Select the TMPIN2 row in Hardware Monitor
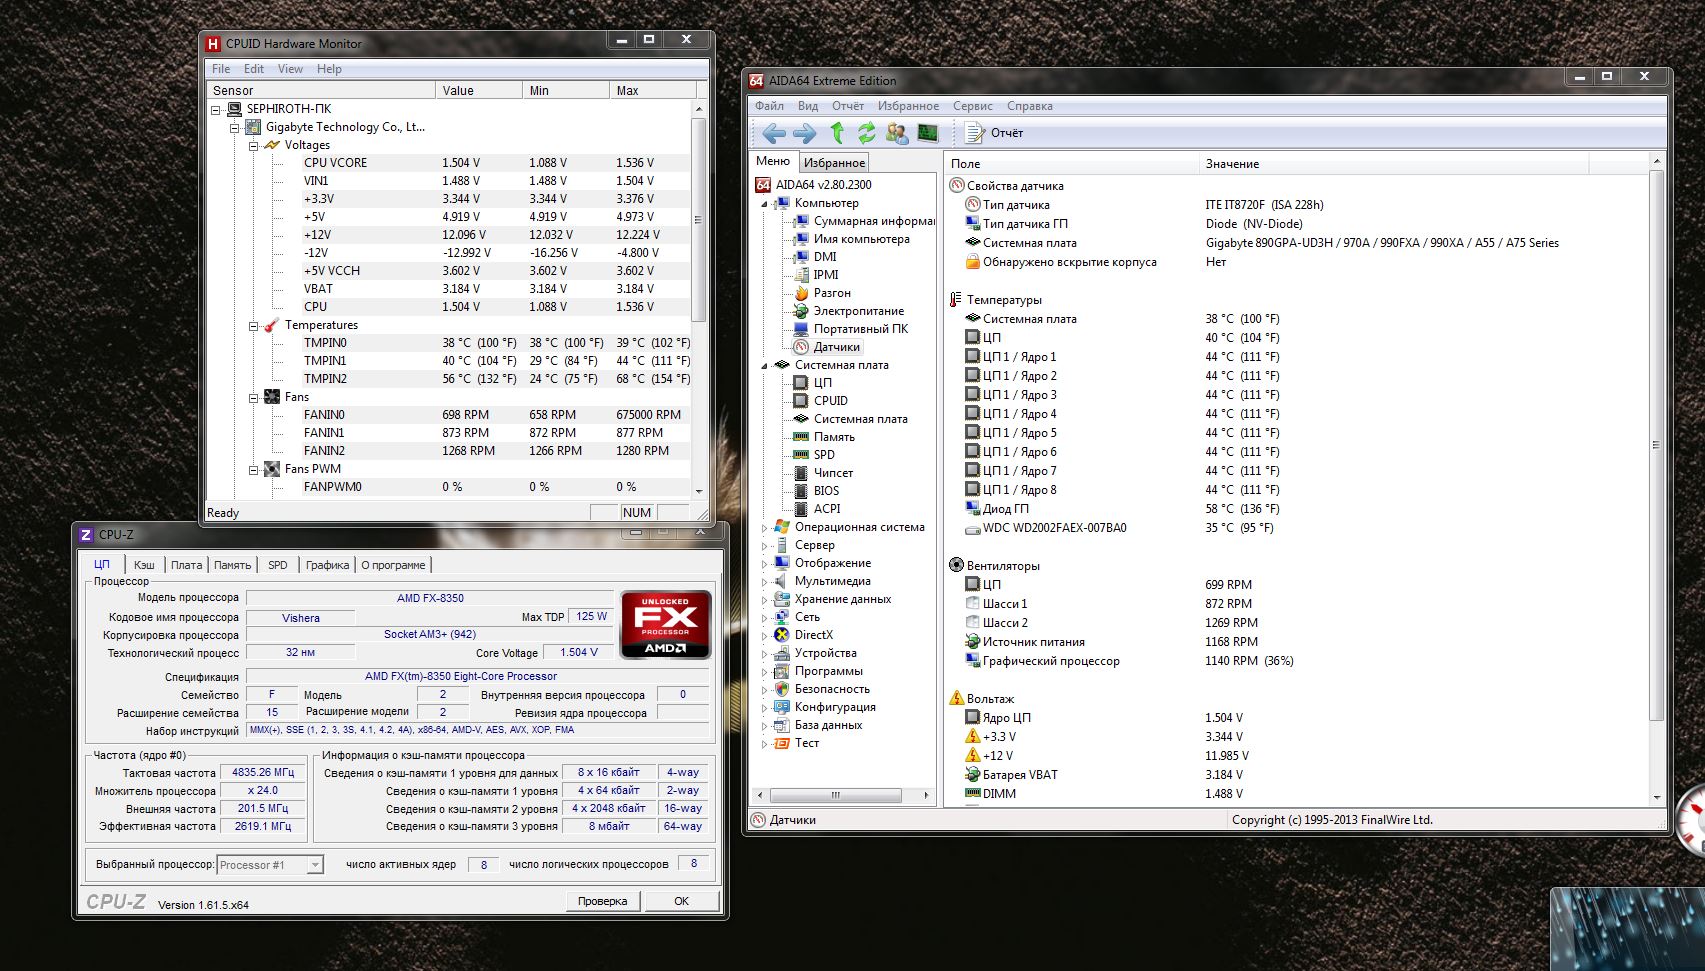 coord(495,379)
